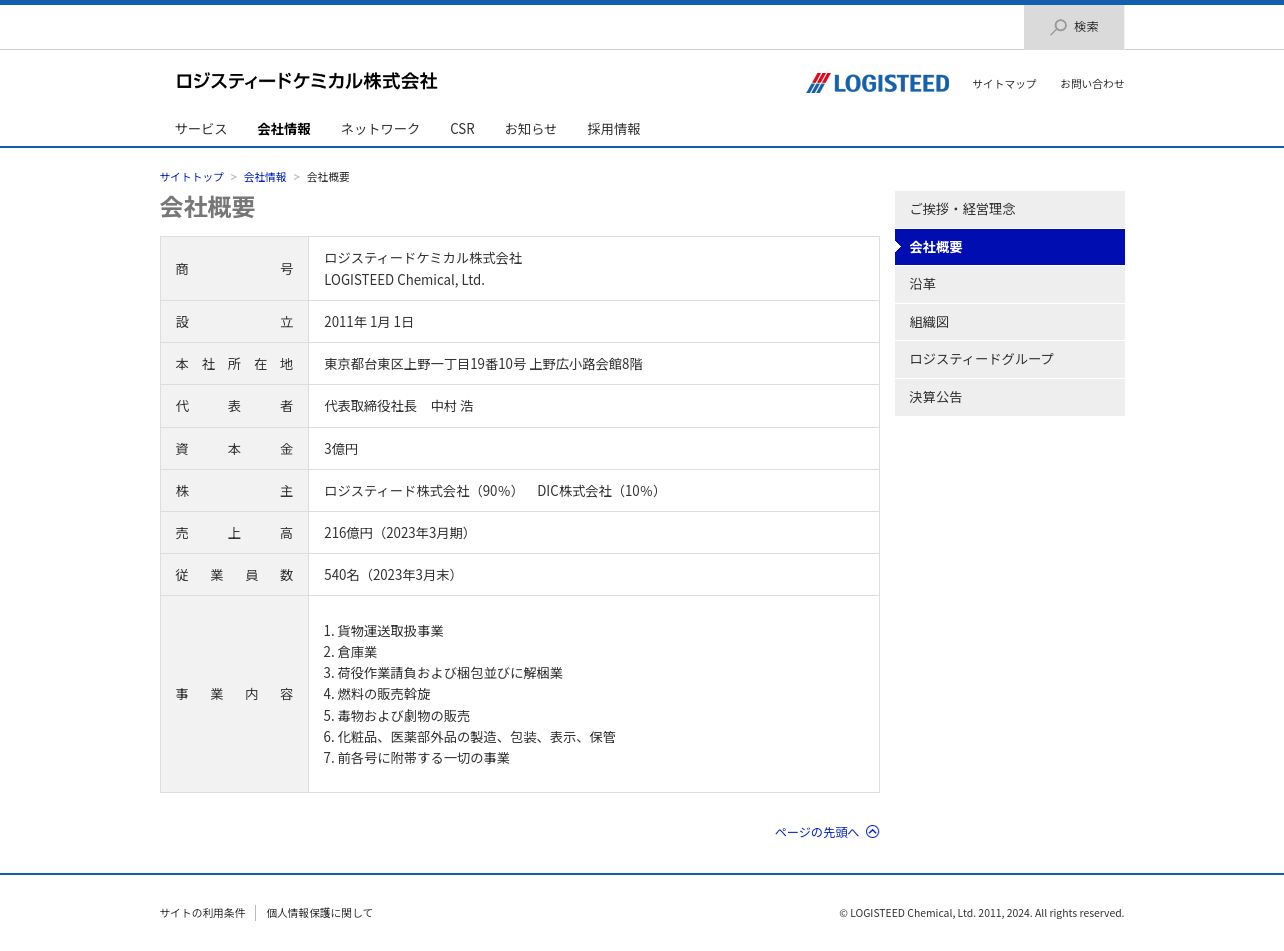Go to サイトトップ in the breadcrumb

tap(192, 177)
